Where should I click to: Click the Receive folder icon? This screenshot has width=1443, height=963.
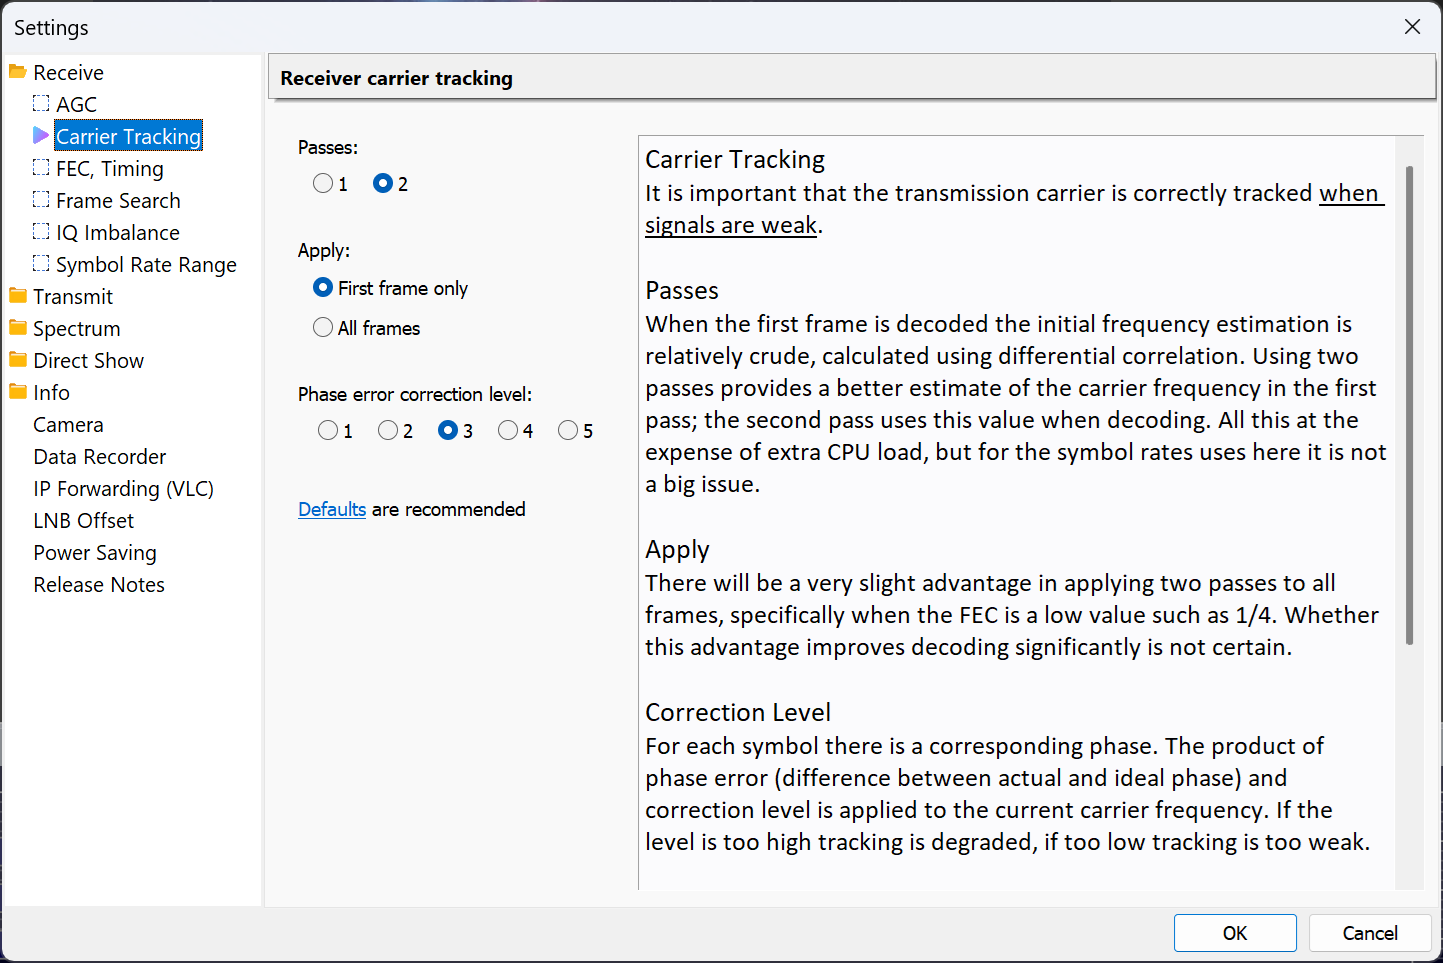(17, 72)
